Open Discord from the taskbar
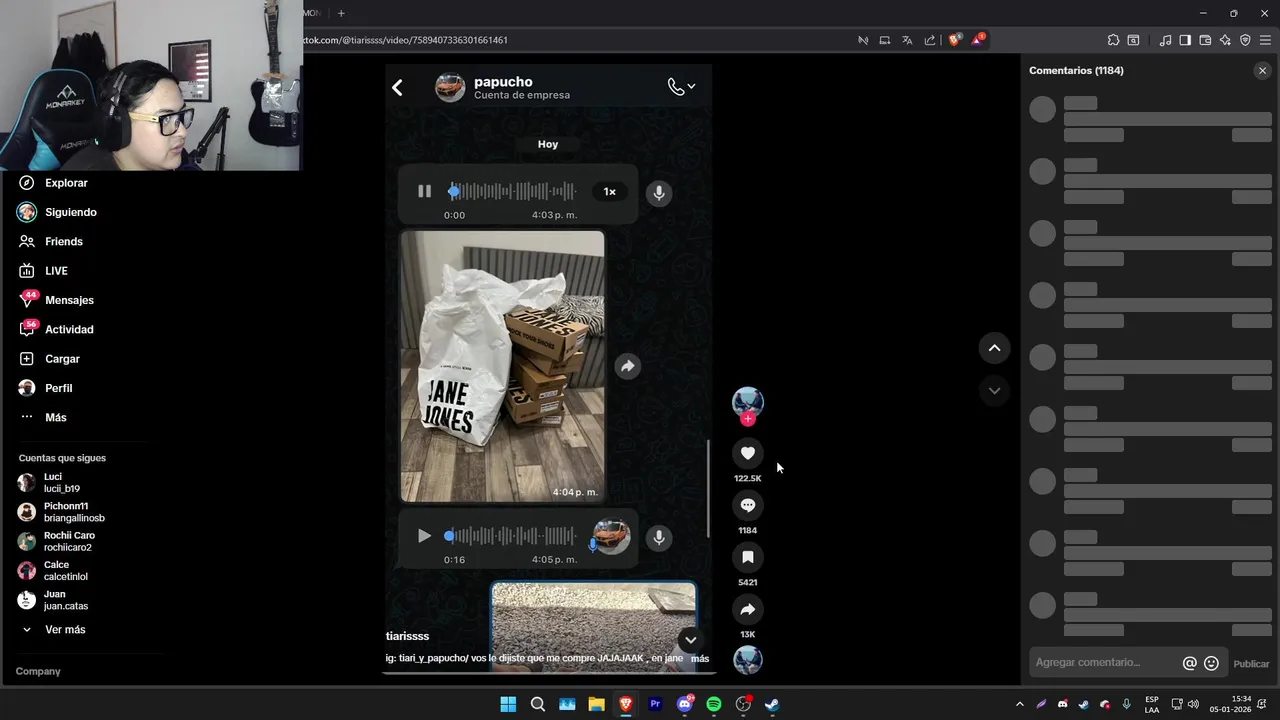Screen dimensions: 1280x720 [685, 704]
